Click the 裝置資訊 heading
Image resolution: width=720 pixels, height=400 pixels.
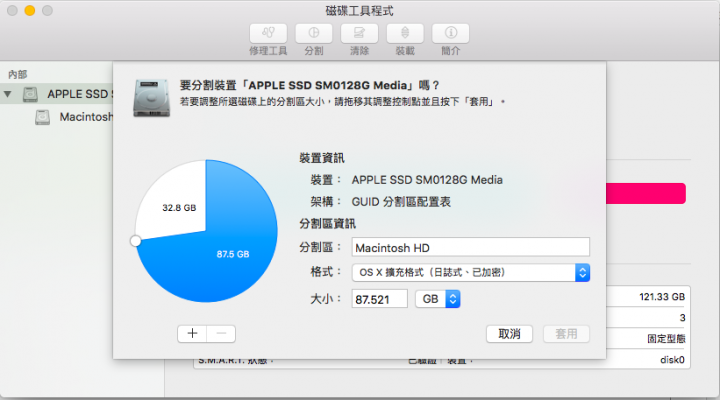pyautogui.click(x=322, y=158)
